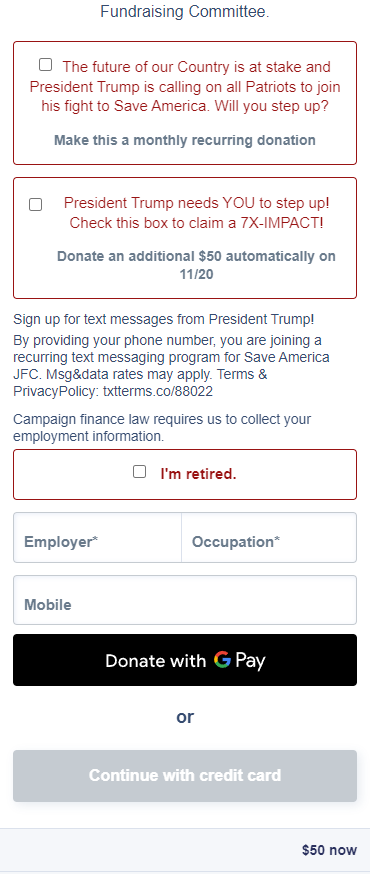
Task: Click the Google G logo icon
Action: (222, 661)
